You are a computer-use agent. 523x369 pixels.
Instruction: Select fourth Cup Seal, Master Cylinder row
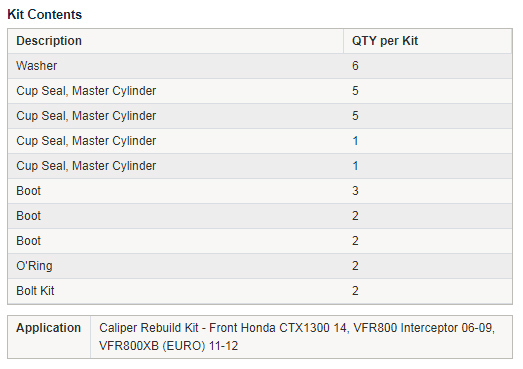pyautogui.click(x=260, y=166)
